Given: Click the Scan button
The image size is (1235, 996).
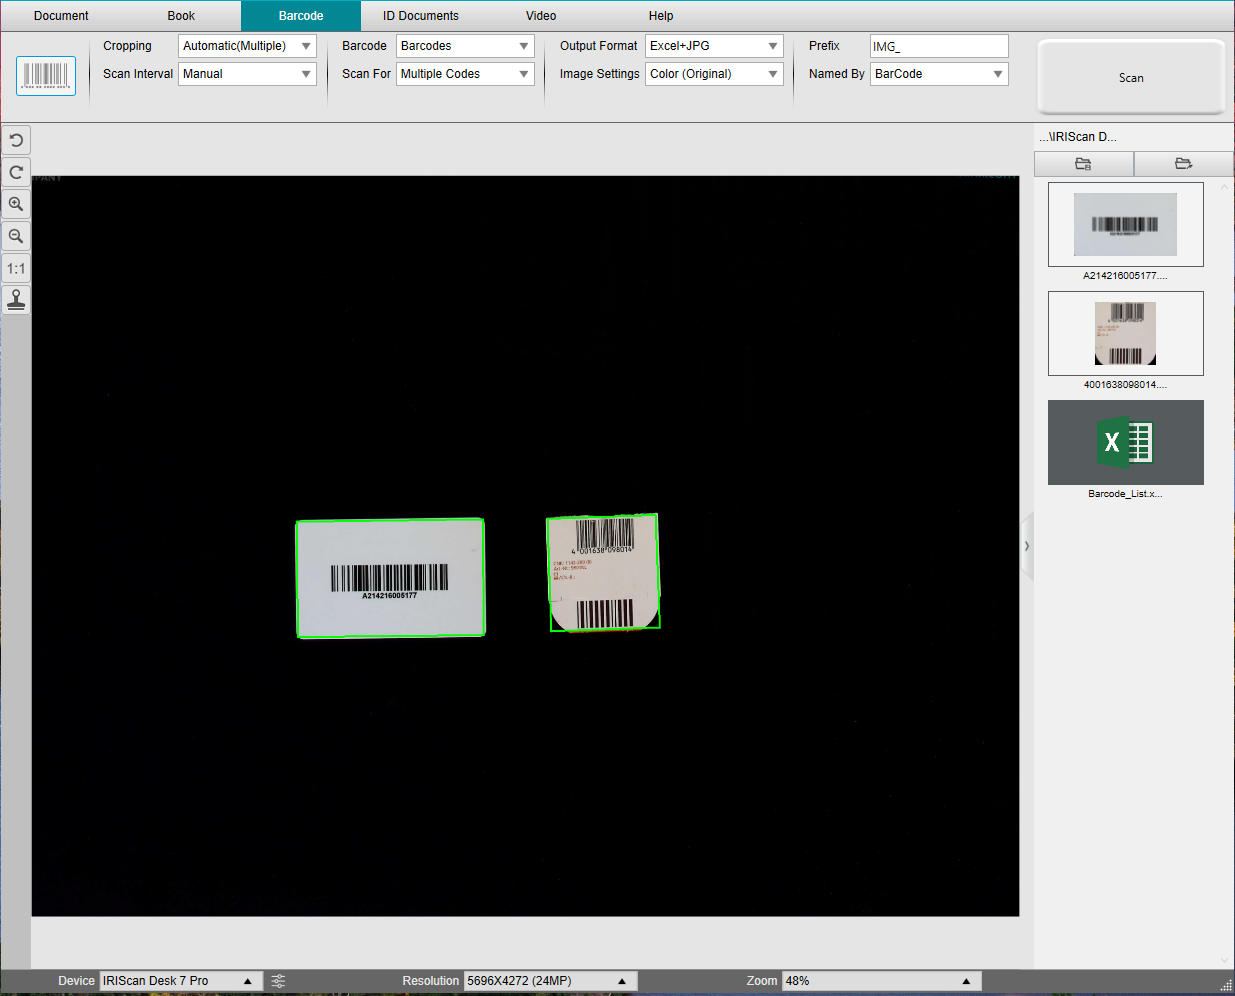Looking at the screenshot, I should 1131,77.
